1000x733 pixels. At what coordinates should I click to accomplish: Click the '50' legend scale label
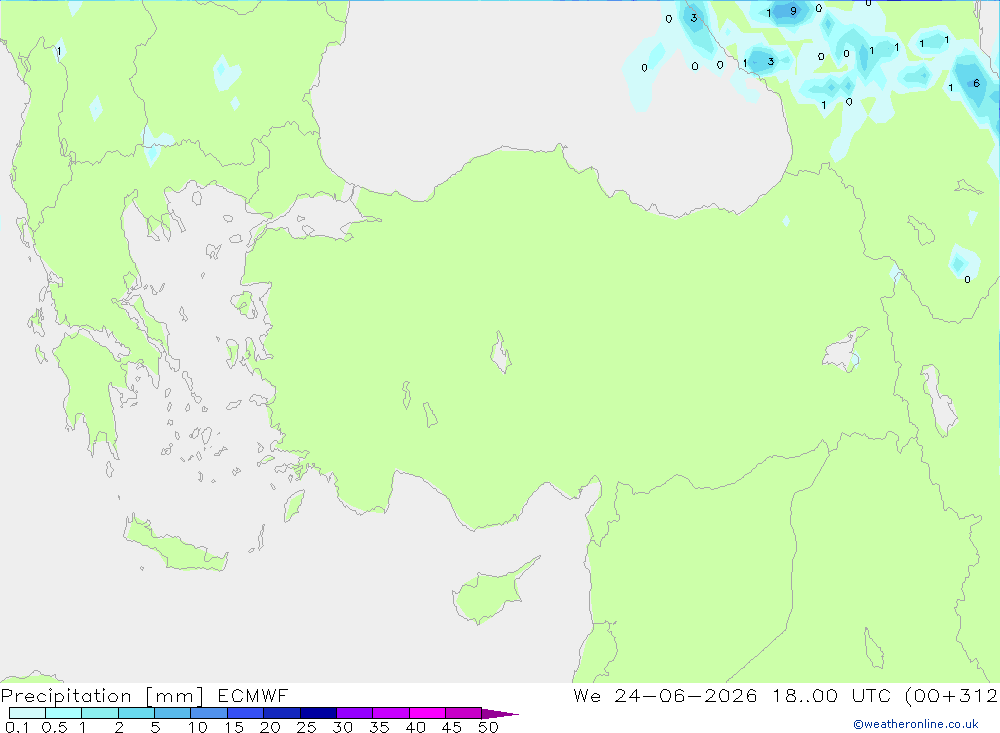489,727
